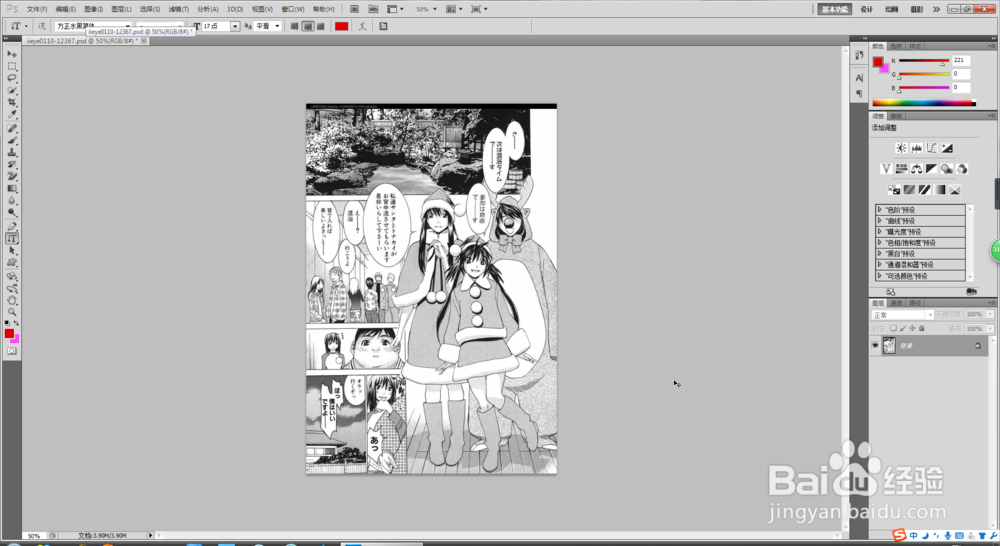Toggle Quick Mask mode
The height and width of the screenshot is (546, 1000).
12,351
